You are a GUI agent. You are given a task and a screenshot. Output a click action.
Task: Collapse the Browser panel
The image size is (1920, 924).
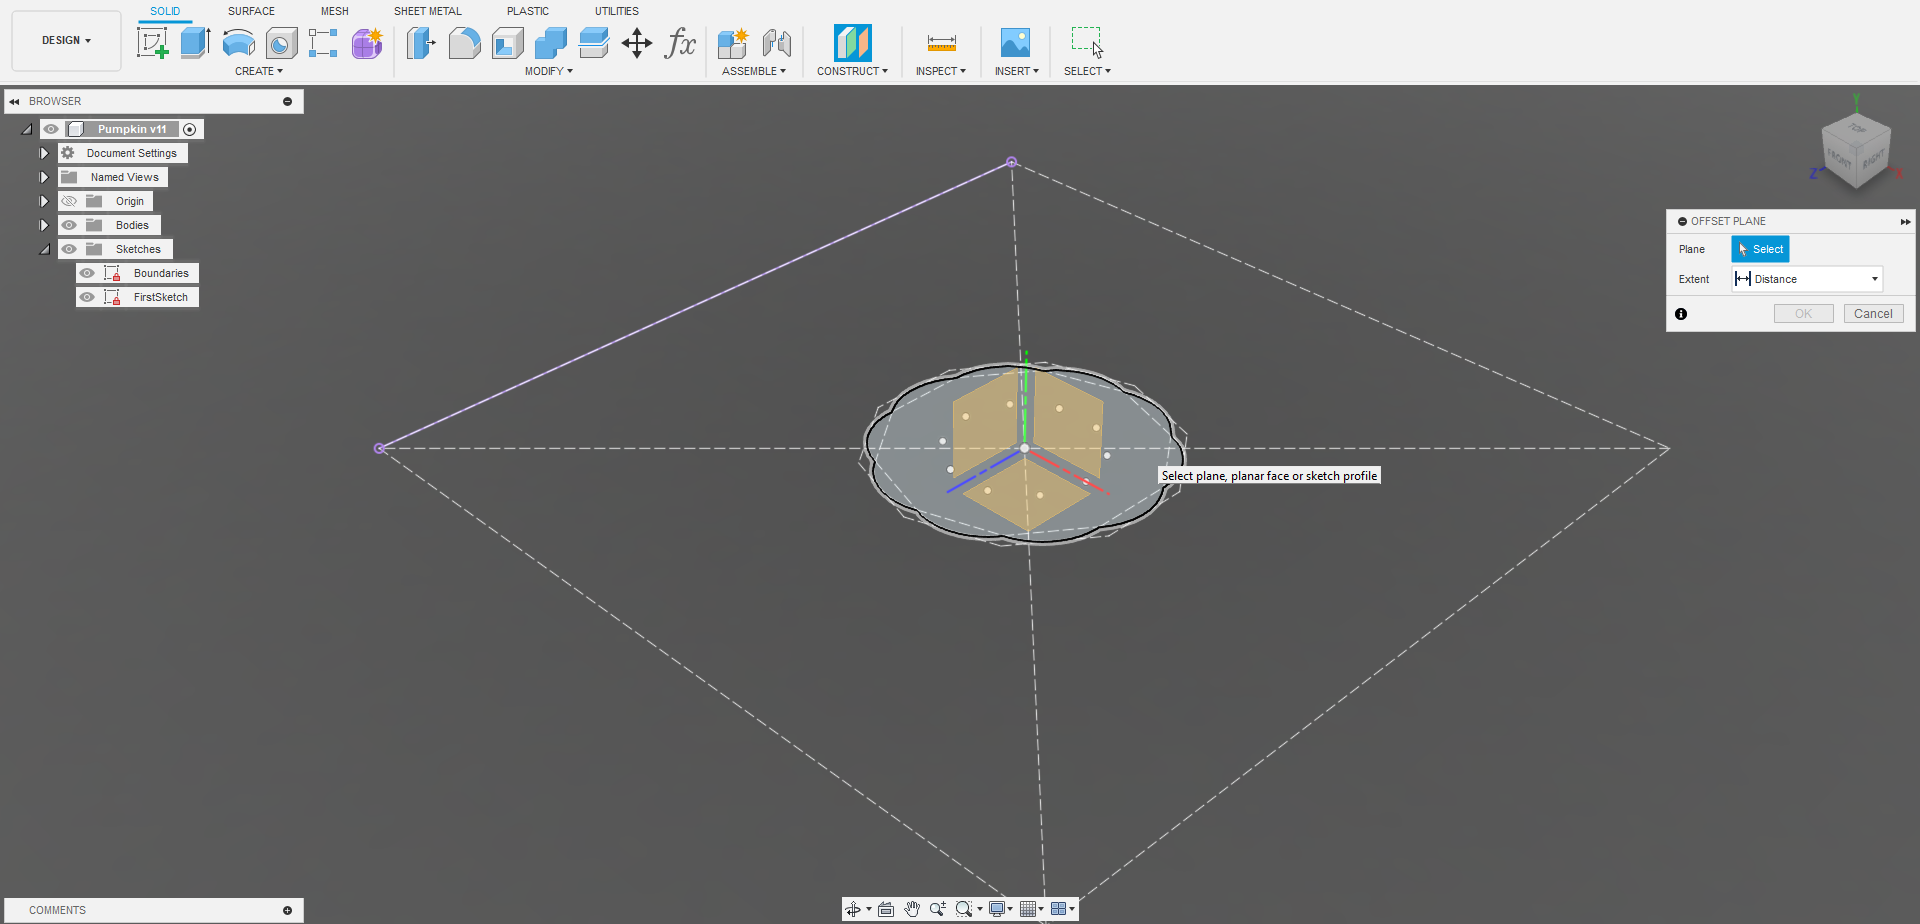pyautogui.click(x=14, y=101)
